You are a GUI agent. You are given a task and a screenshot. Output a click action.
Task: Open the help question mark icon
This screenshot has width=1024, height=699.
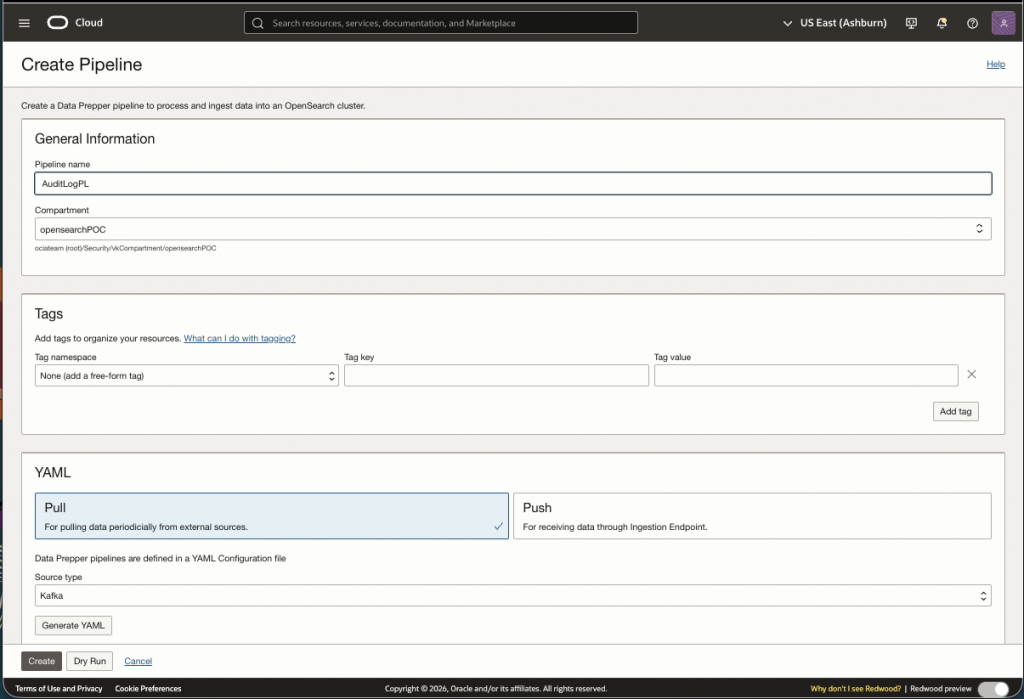972,23
